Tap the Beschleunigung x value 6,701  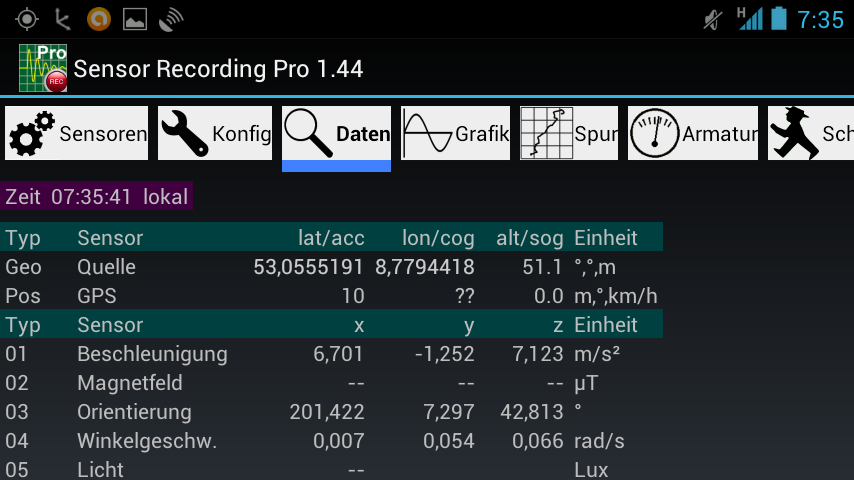click(338, 354)
